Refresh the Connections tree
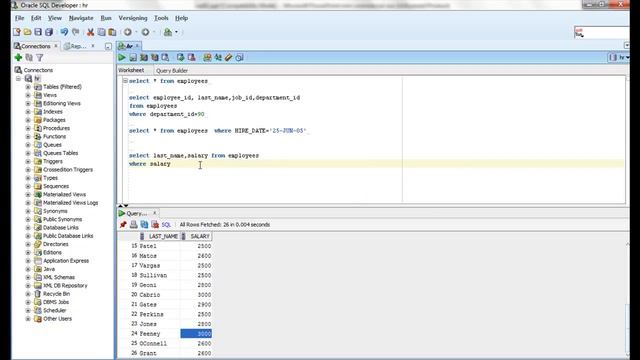 (x=29, y=58)
